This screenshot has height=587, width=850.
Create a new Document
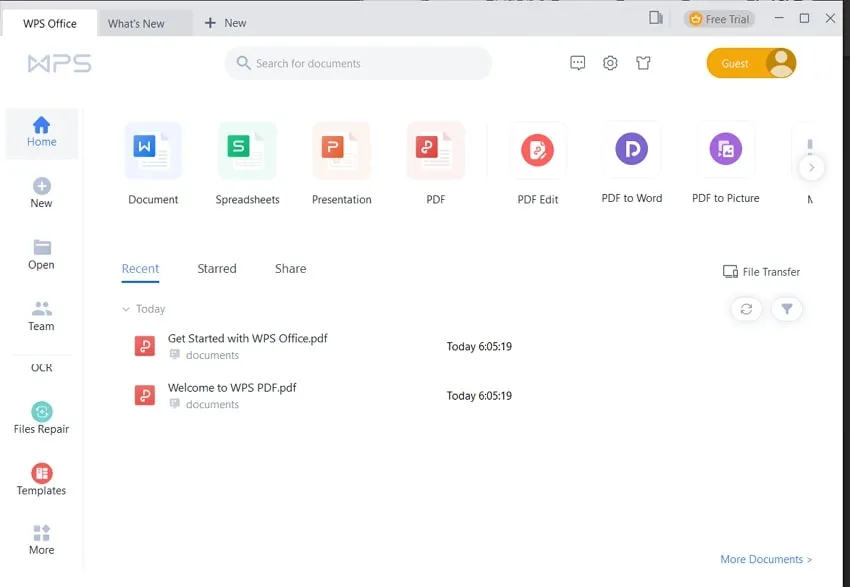coord(153,164)
